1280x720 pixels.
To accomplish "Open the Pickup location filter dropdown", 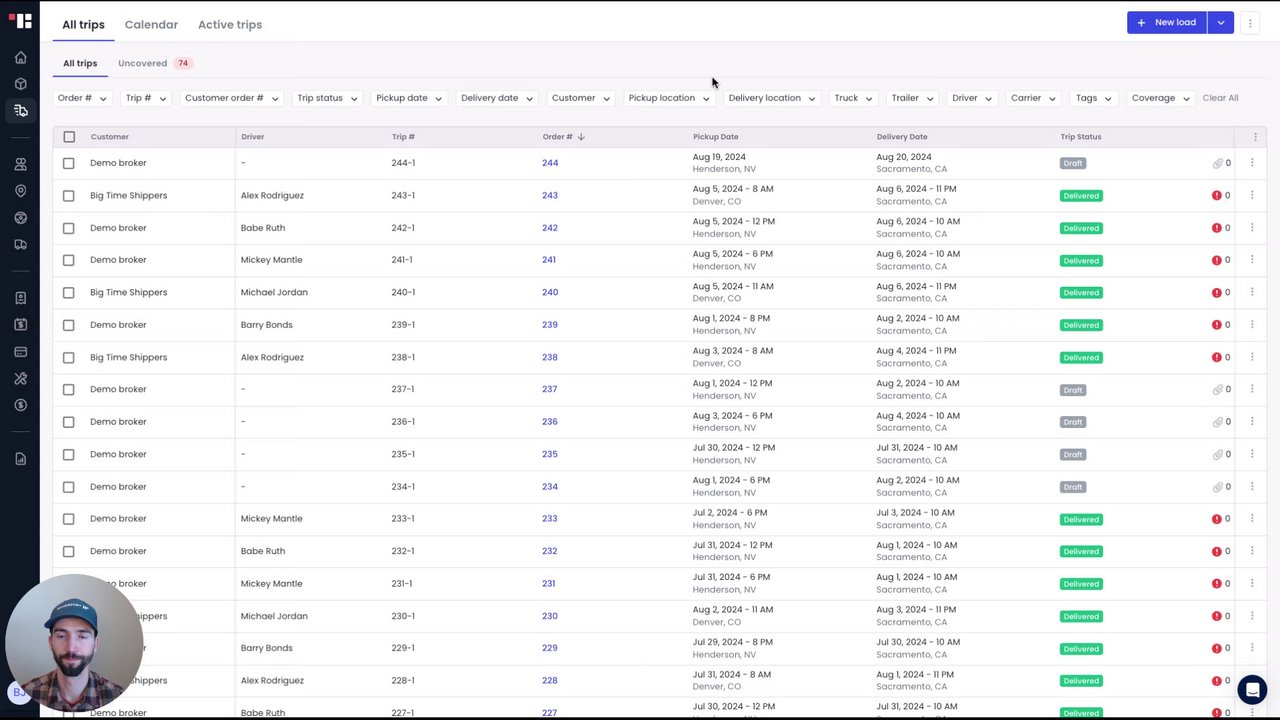I will point(668,98).
